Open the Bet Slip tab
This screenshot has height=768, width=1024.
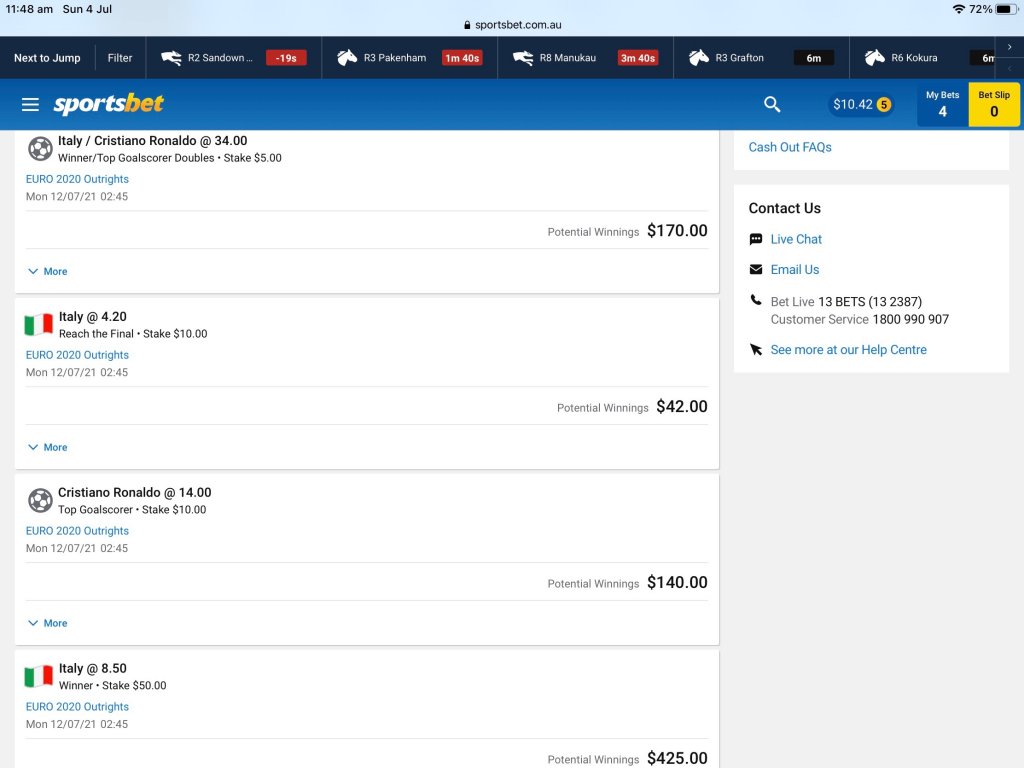coord(994,104)
